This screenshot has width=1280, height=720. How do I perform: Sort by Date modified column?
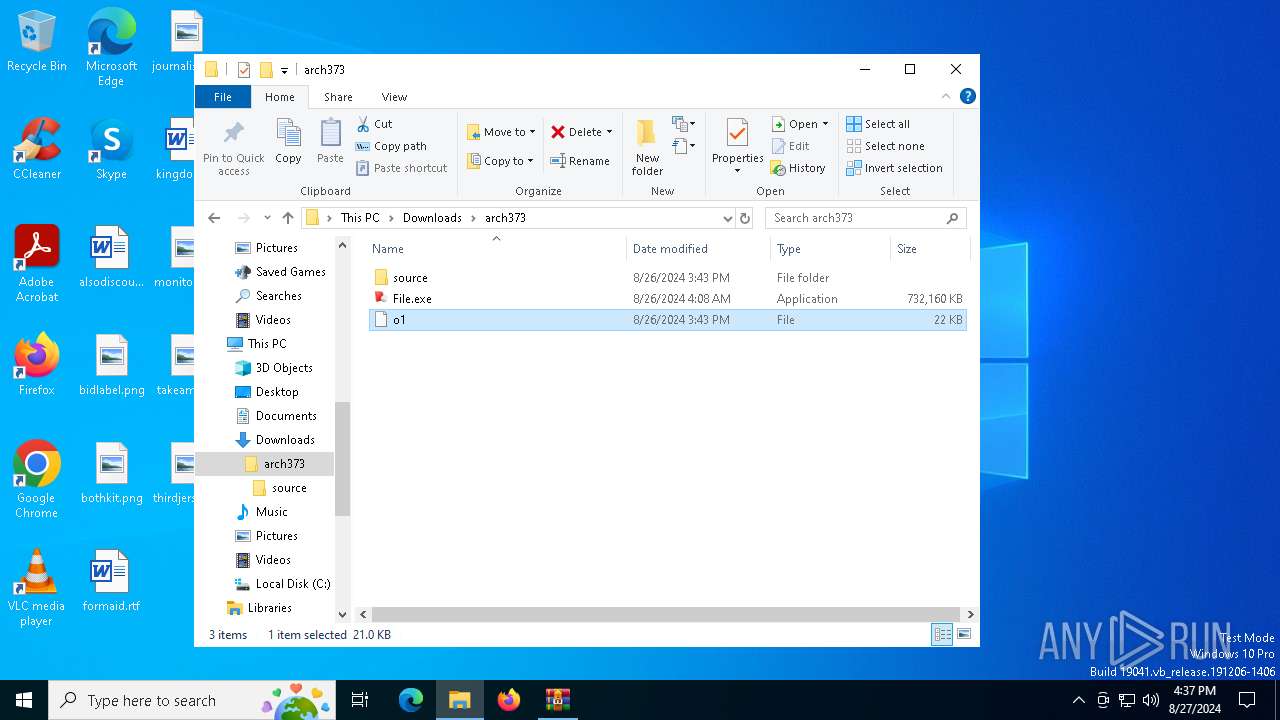[698, 249]
